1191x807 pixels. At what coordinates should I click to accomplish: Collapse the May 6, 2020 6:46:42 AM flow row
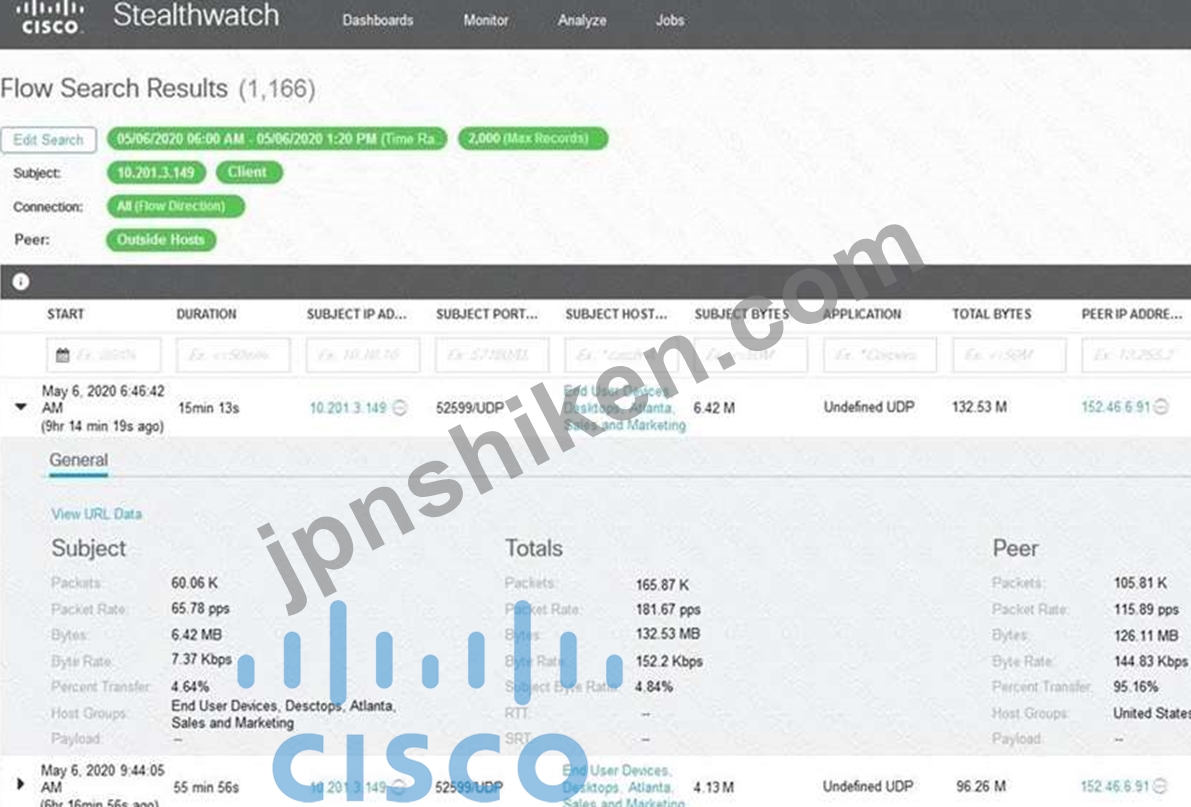(x=21, y=407)
